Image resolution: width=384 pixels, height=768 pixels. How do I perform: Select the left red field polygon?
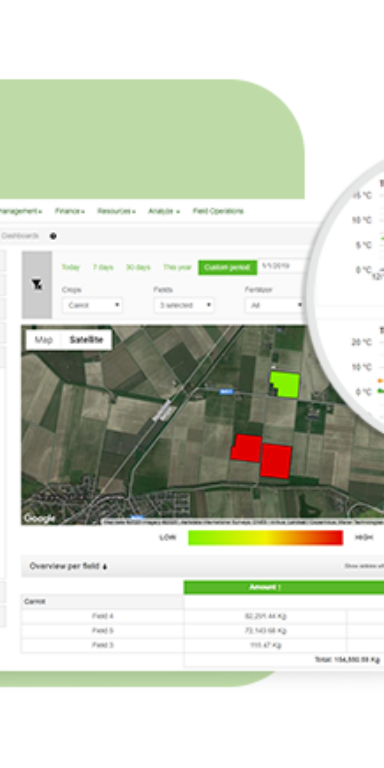246,448
